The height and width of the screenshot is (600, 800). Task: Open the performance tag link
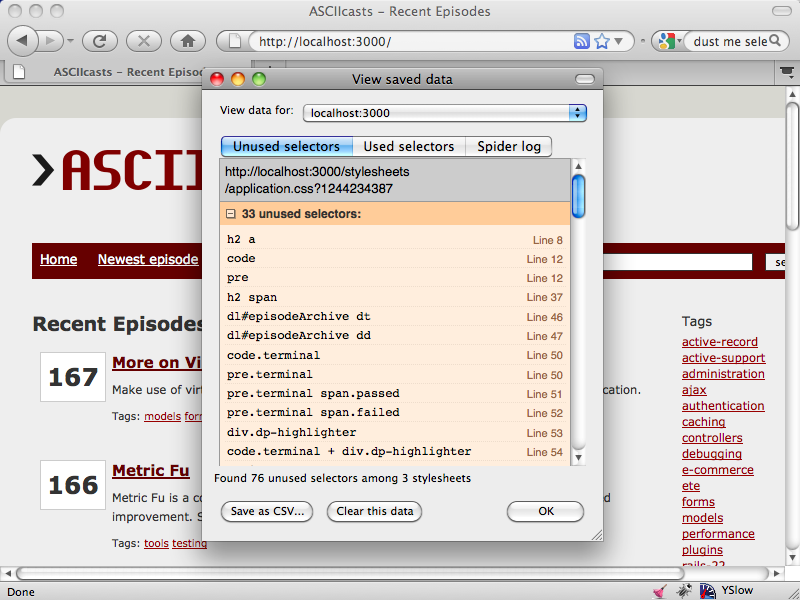click(x=718, y=534)
